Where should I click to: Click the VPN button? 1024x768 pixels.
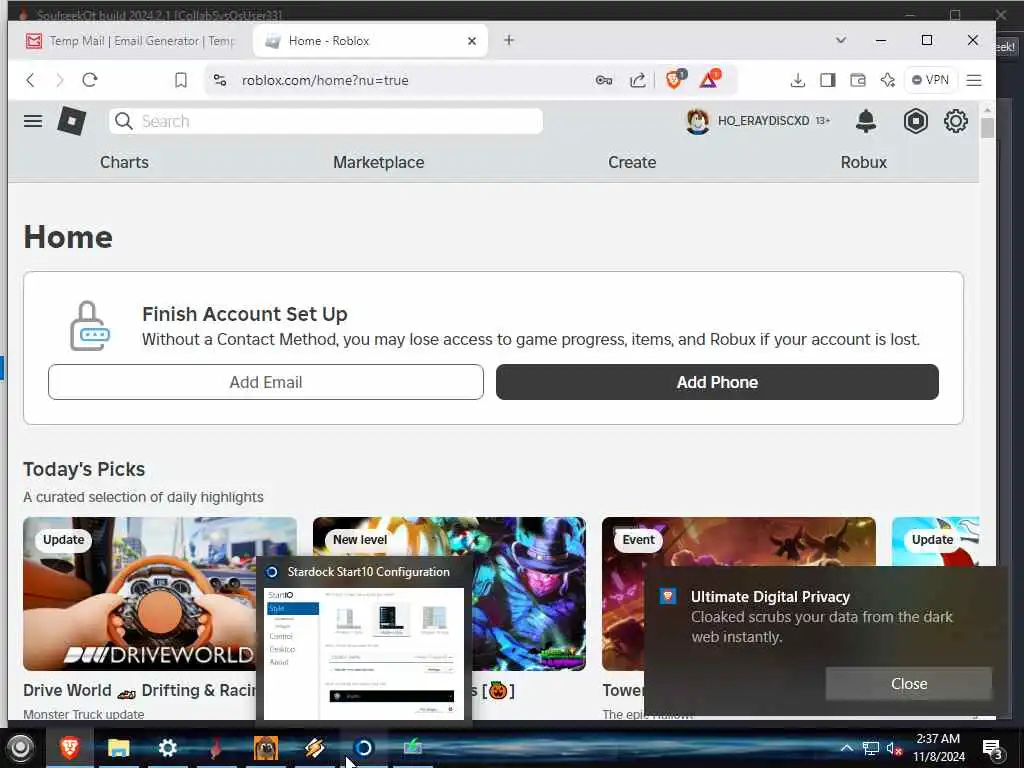coord(930,80)
